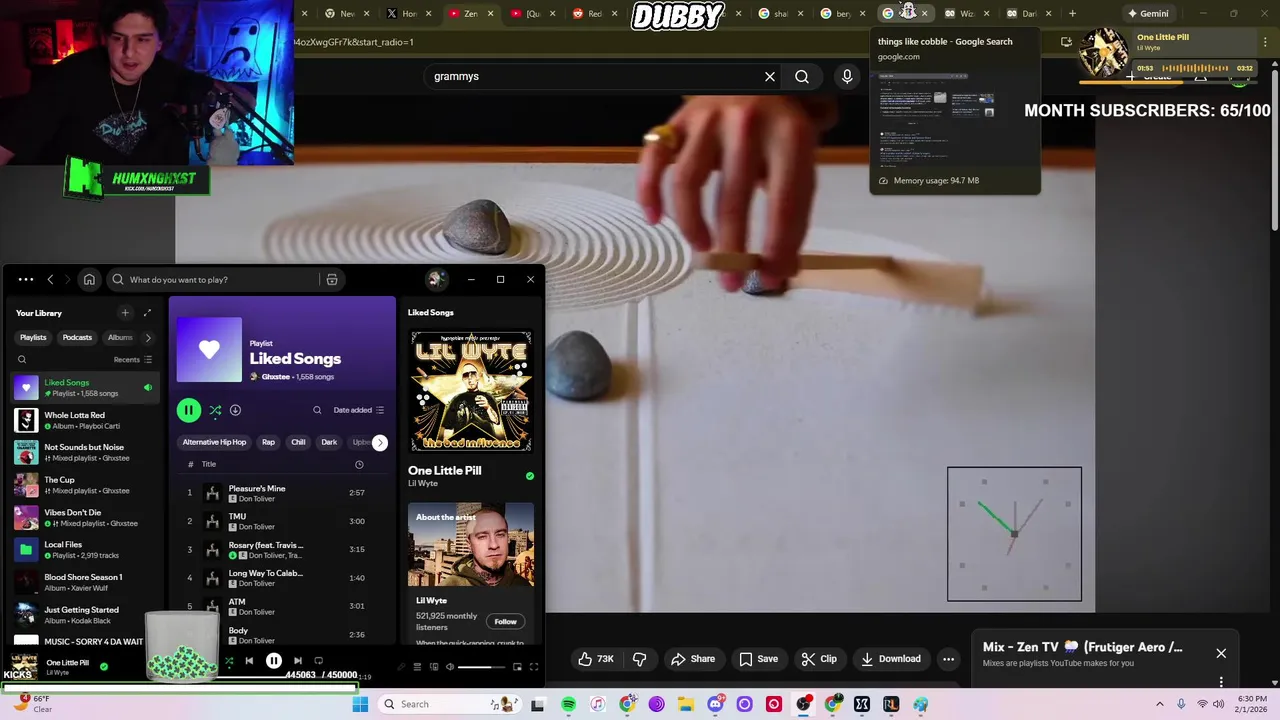
Task: Adjust the Spotify volume slider
Action: [x=481, y=667]
